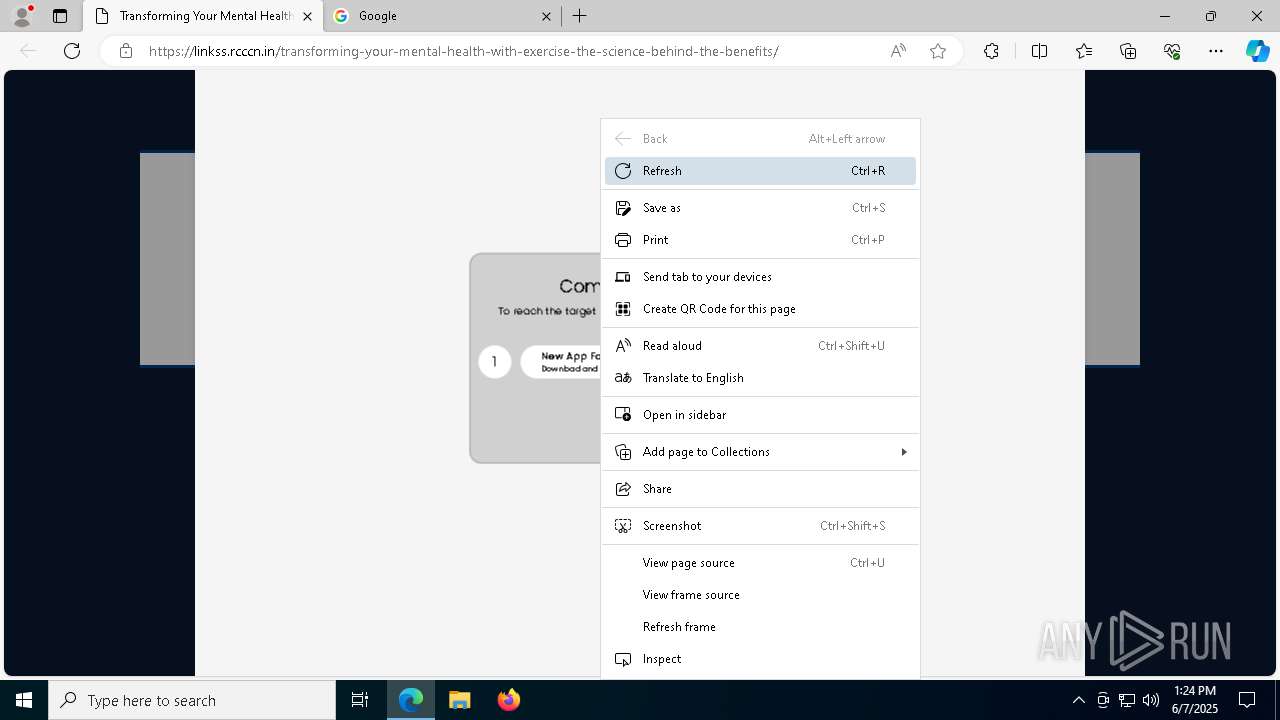Image resolution: width=1280 pixels, height=720 pixels.
Task: Show hidden system tray icons
Action: (1078, 700)
